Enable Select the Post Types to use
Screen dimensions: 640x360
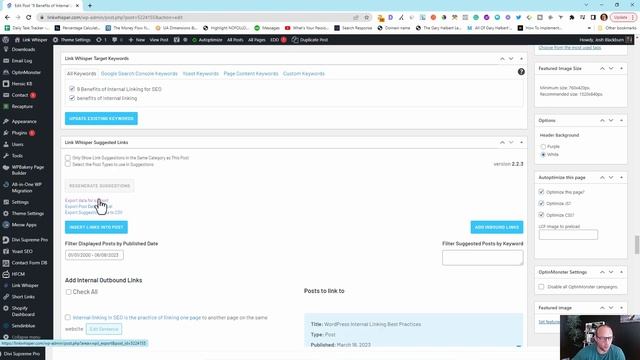tap(68, 164)
